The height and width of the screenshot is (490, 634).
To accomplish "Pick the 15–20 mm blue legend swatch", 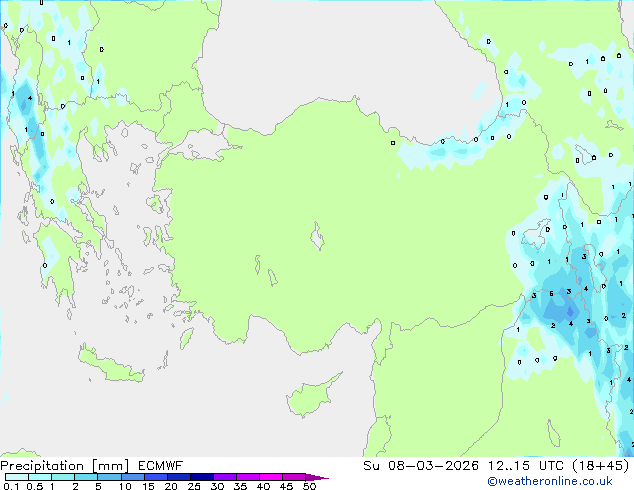I will click(156, 477).
